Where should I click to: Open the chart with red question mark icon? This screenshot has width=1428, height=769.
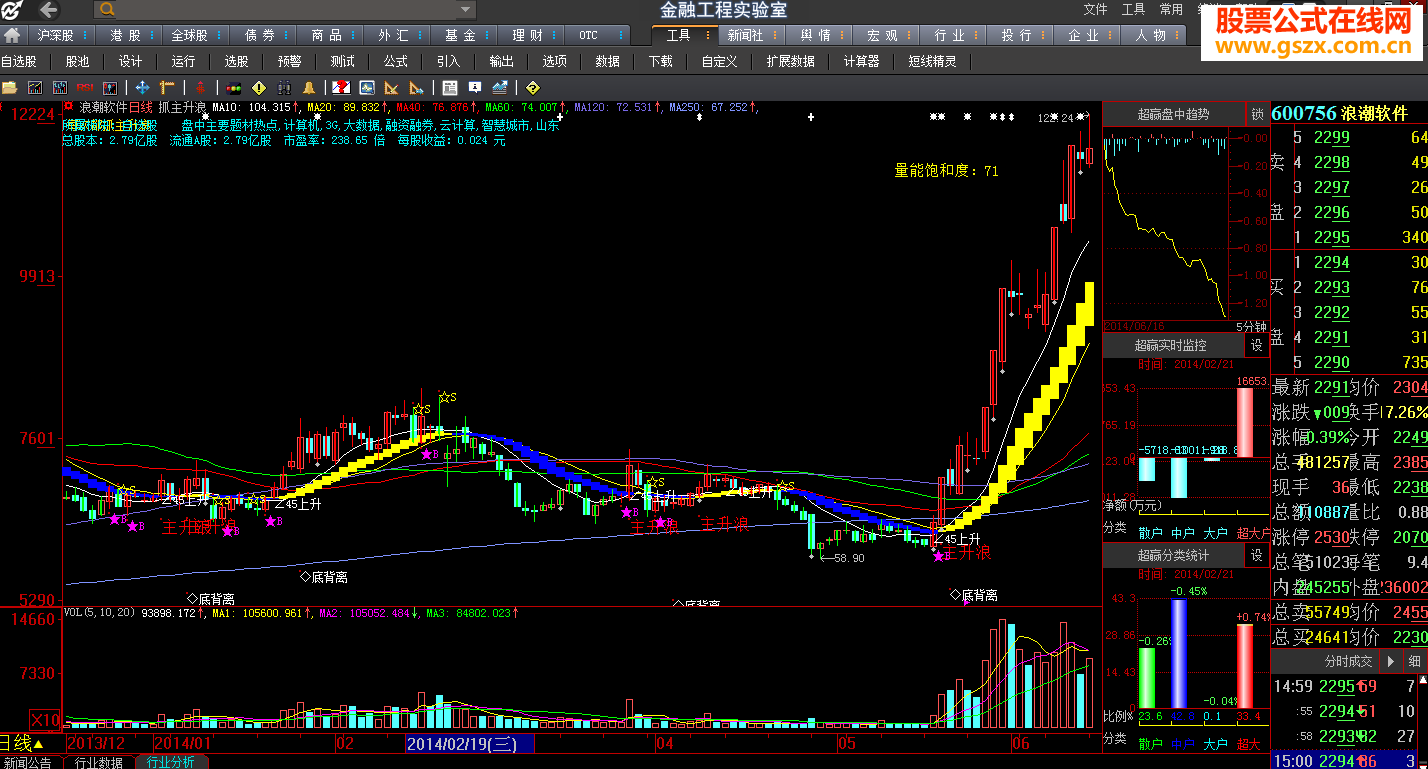pyautogui.click(x=341, y=88)
